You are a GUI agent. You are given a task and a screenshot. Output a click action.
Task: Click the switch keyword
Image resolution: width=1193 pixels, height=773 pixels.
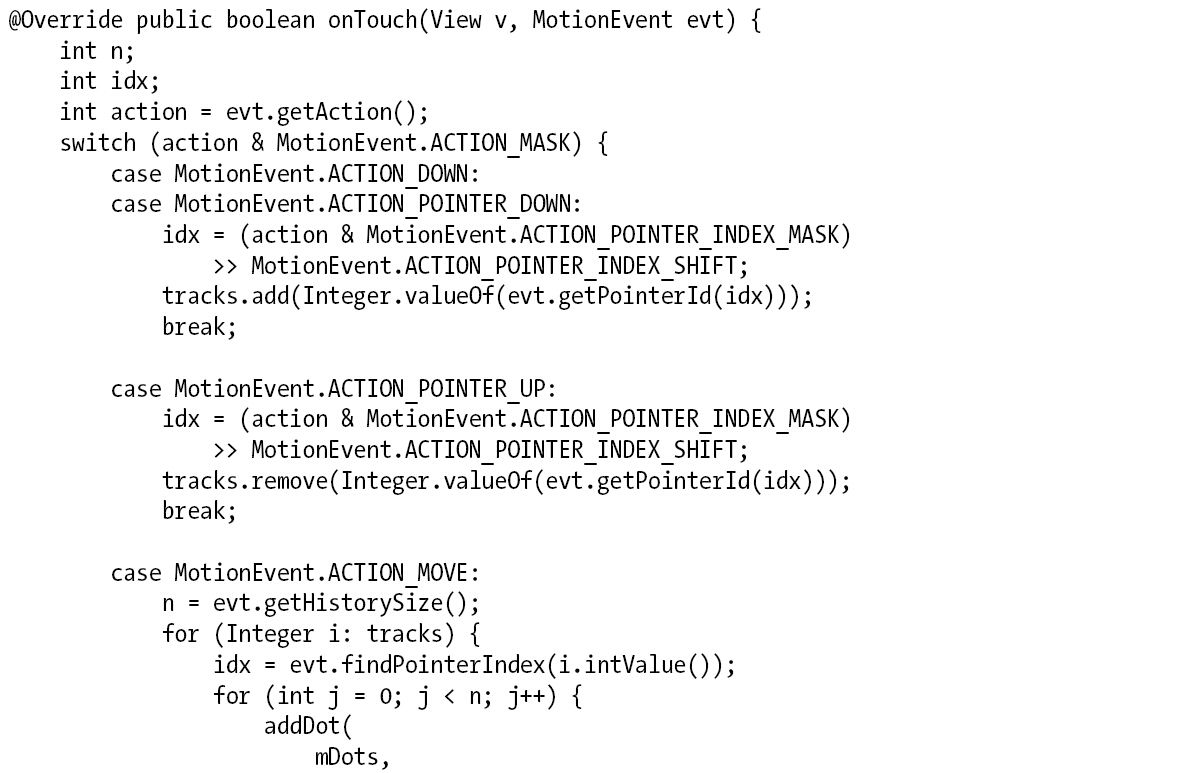click(98, 143)
